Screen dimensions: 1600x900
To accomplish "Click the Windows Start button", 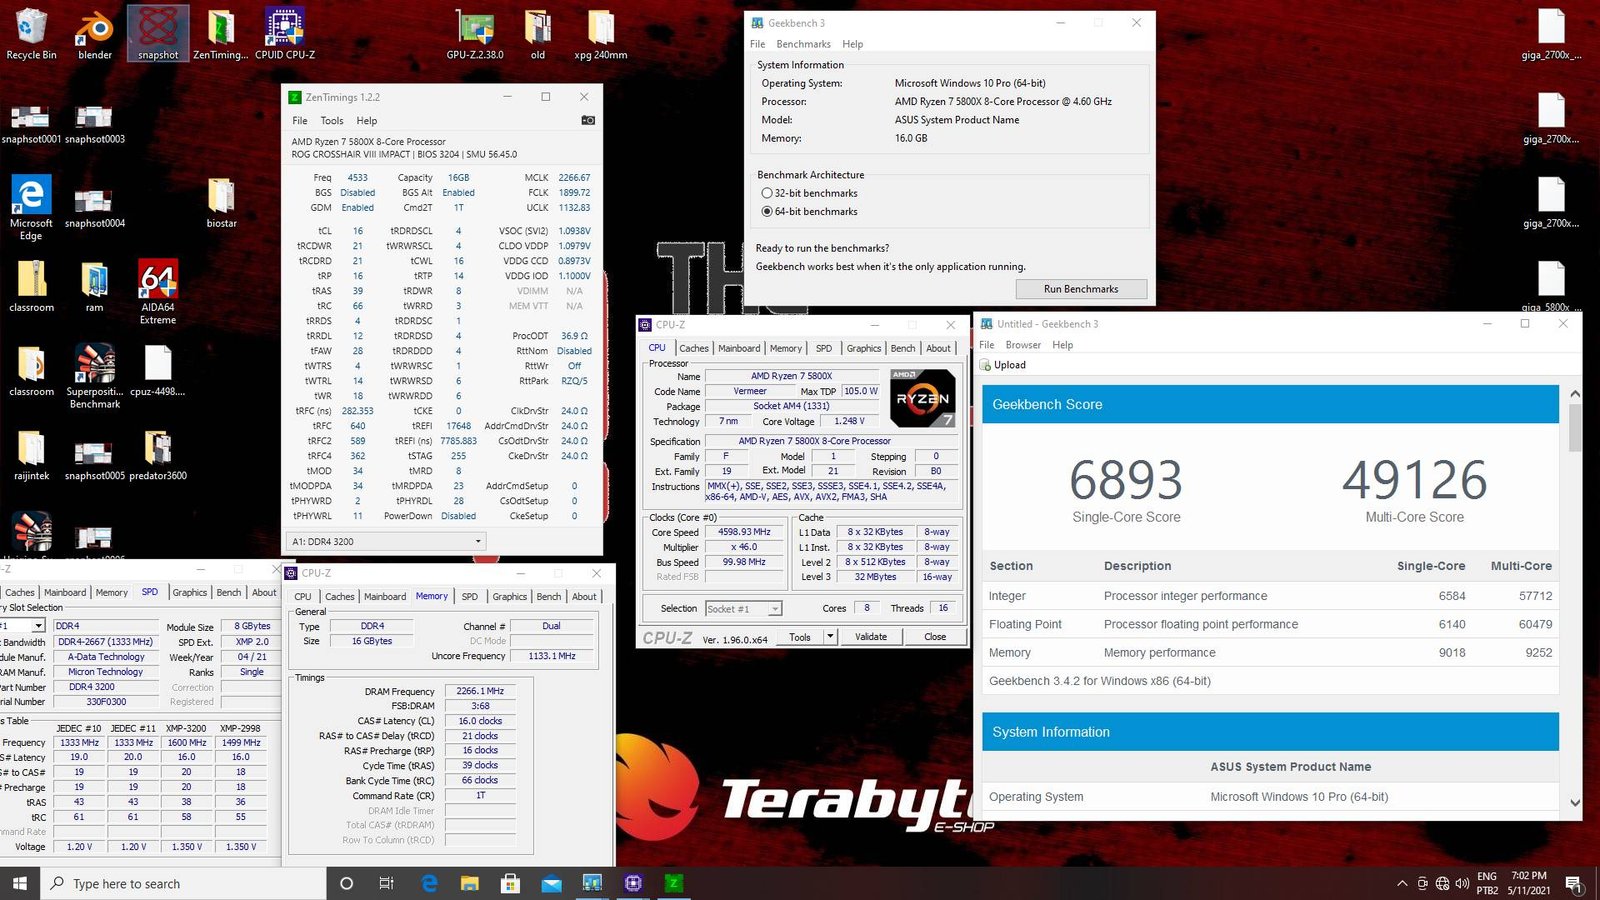I will coord(20,883).
